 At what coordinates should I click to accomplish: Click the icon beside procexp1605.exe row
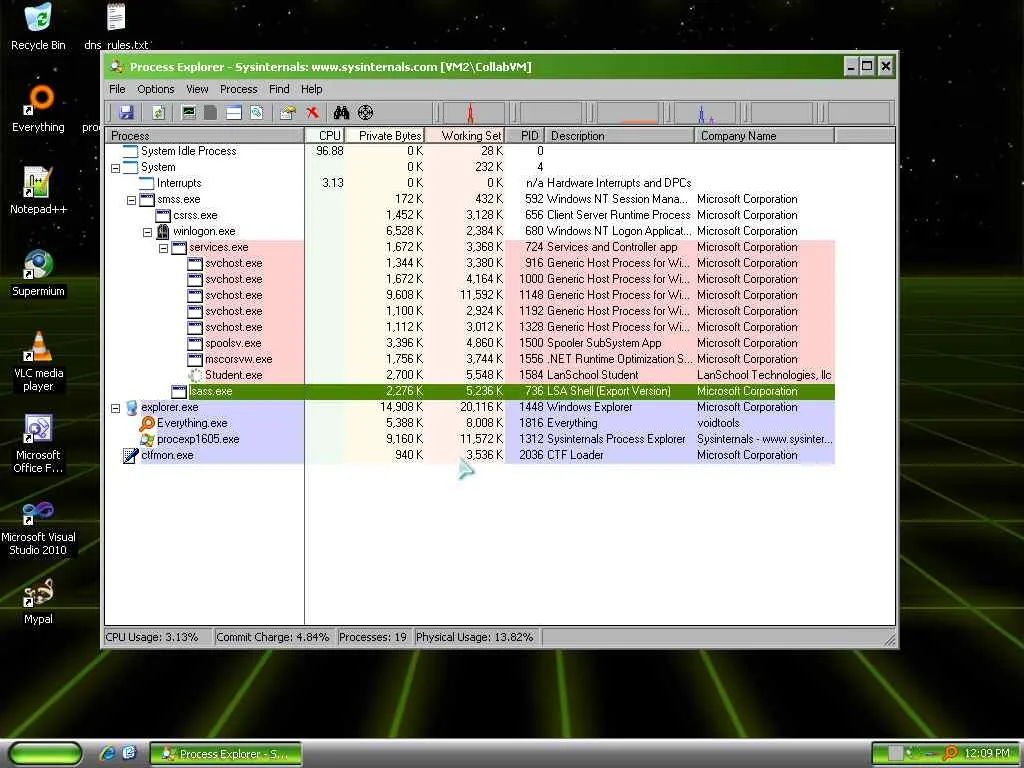[x=147, y=440]
